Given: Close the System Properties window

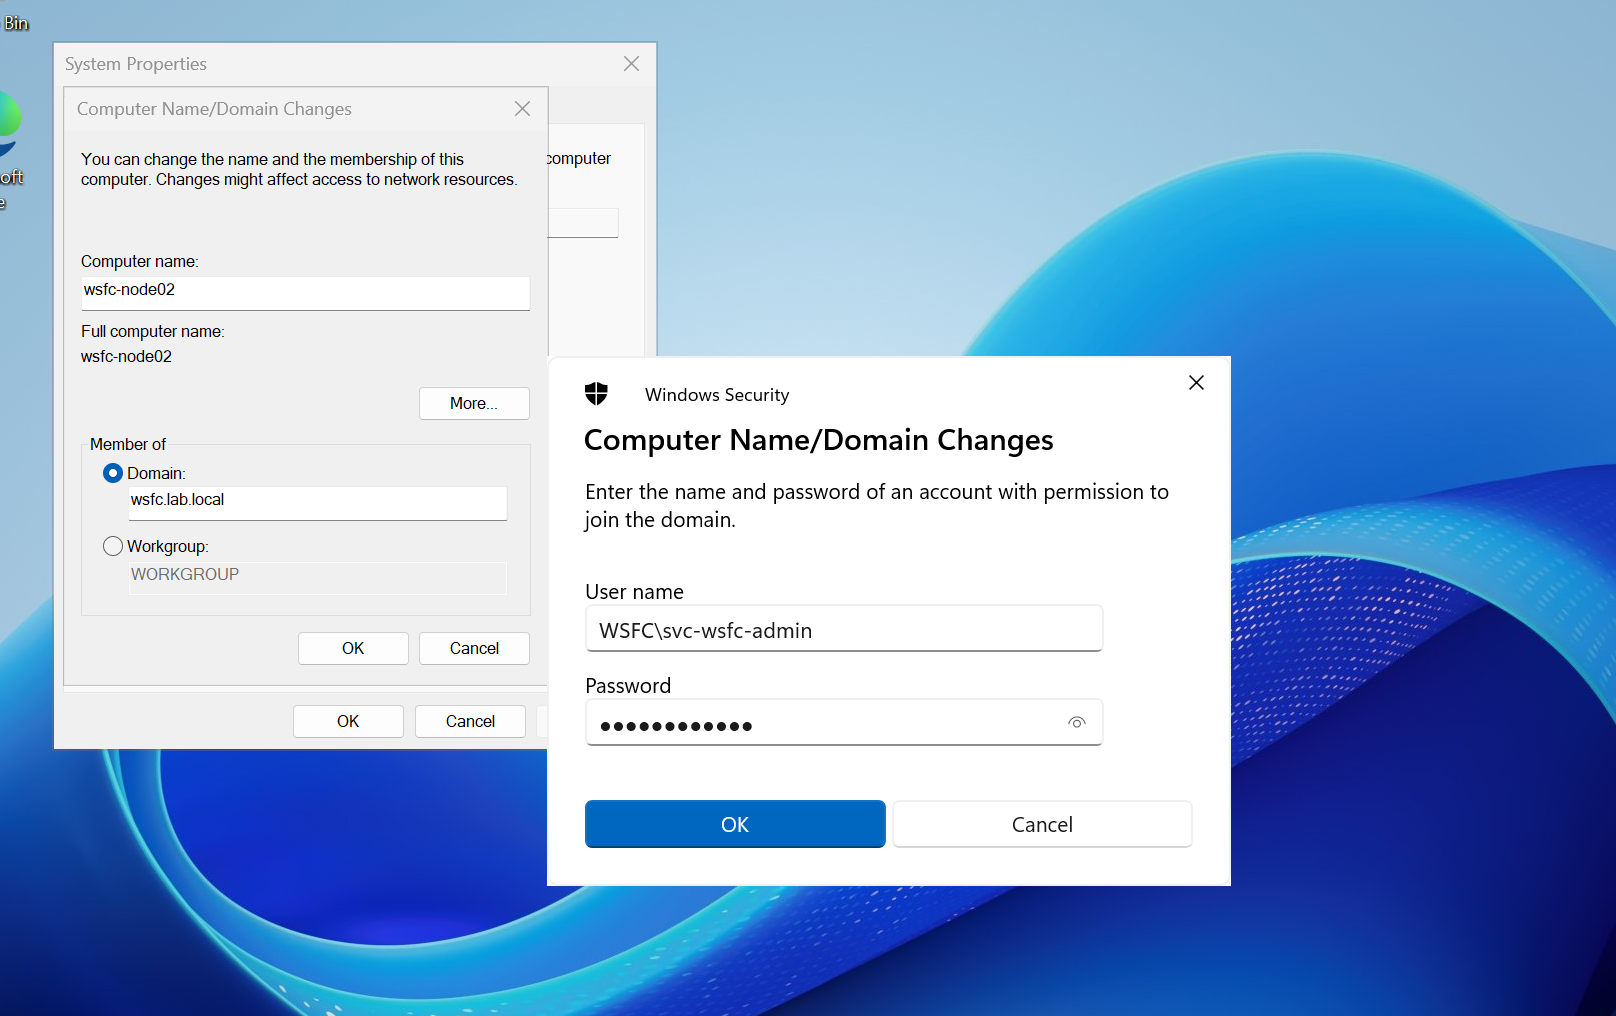Looking at the screenshot, I should 631,64.
